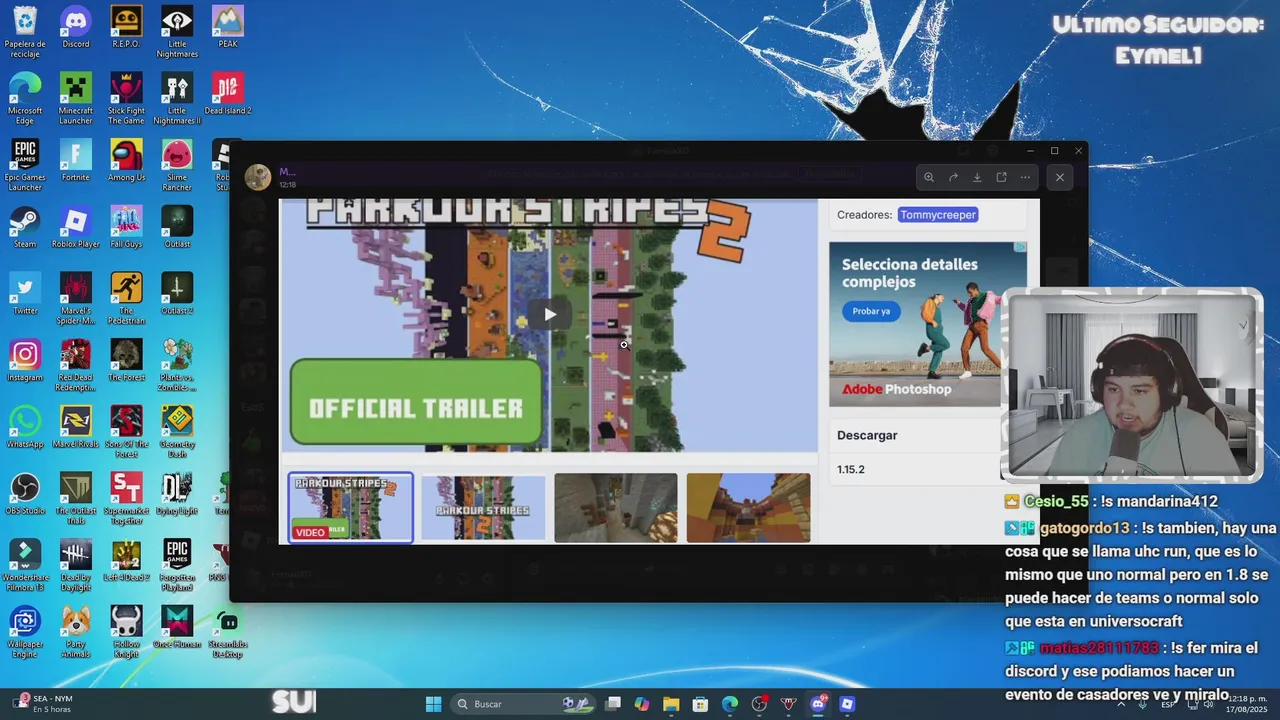Open the Twitter desktop shortcut

(25, 294)
